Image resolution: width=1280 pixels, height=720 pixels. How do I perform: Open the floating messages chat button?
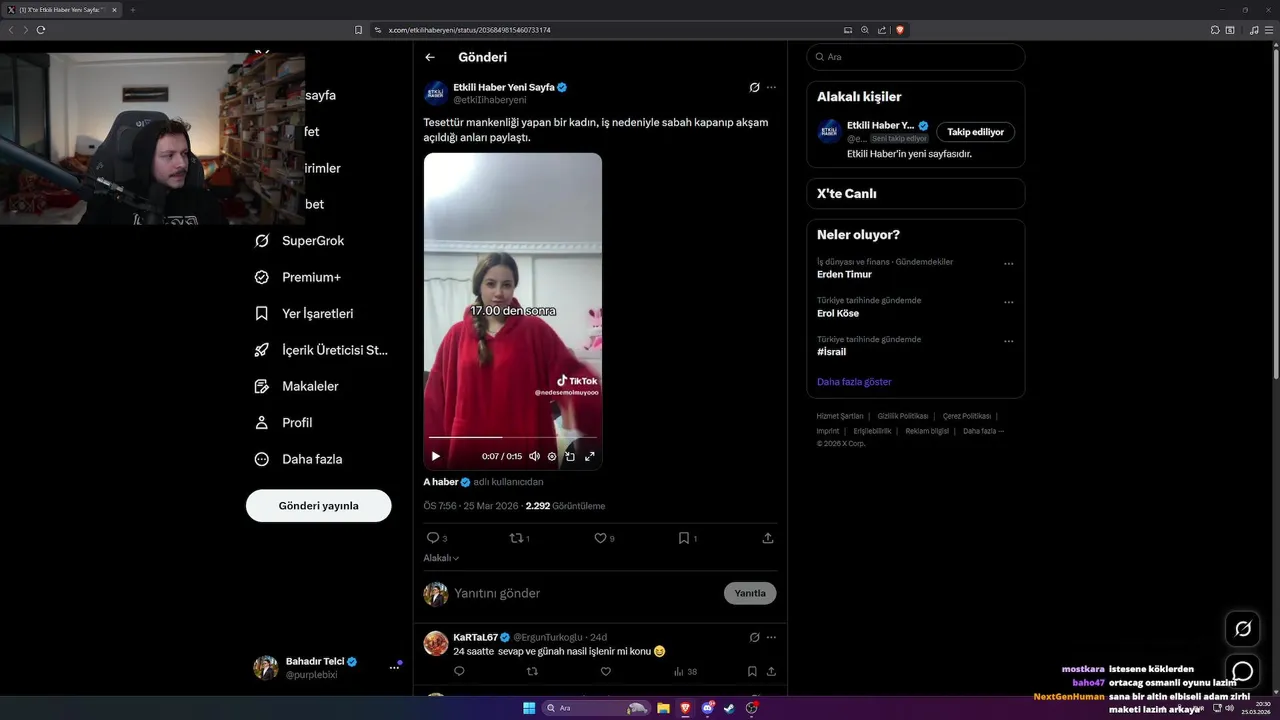1243,672
